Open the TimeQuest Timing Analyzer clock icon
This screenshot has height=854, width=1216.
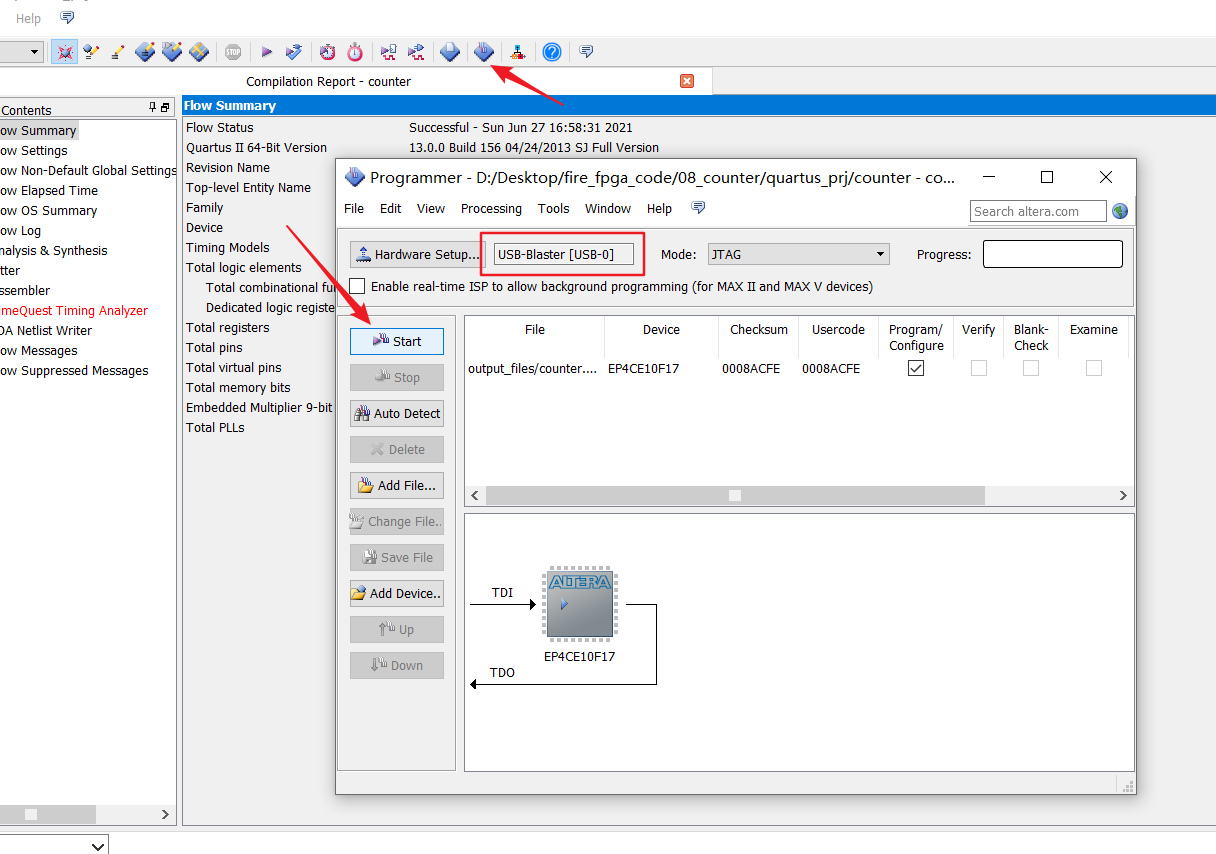click(355, 52)
